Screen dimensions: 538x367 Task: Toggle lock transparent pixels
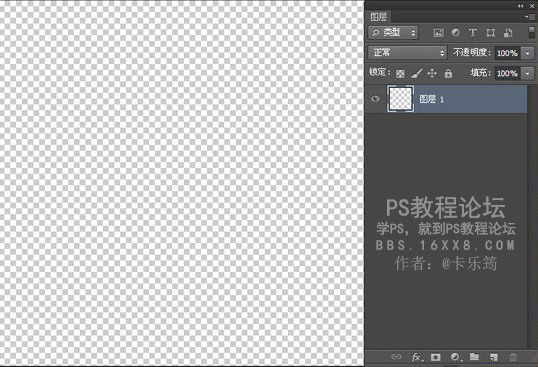pos(400,73)
